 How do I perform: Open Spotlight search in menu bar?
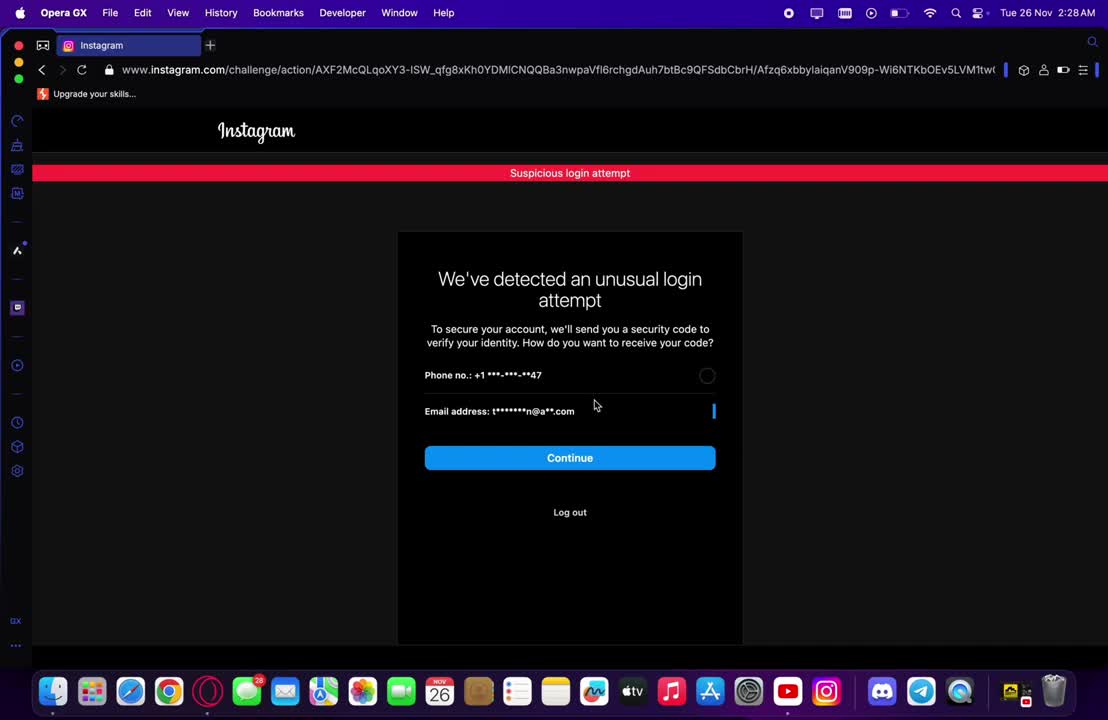pos(956,13)
